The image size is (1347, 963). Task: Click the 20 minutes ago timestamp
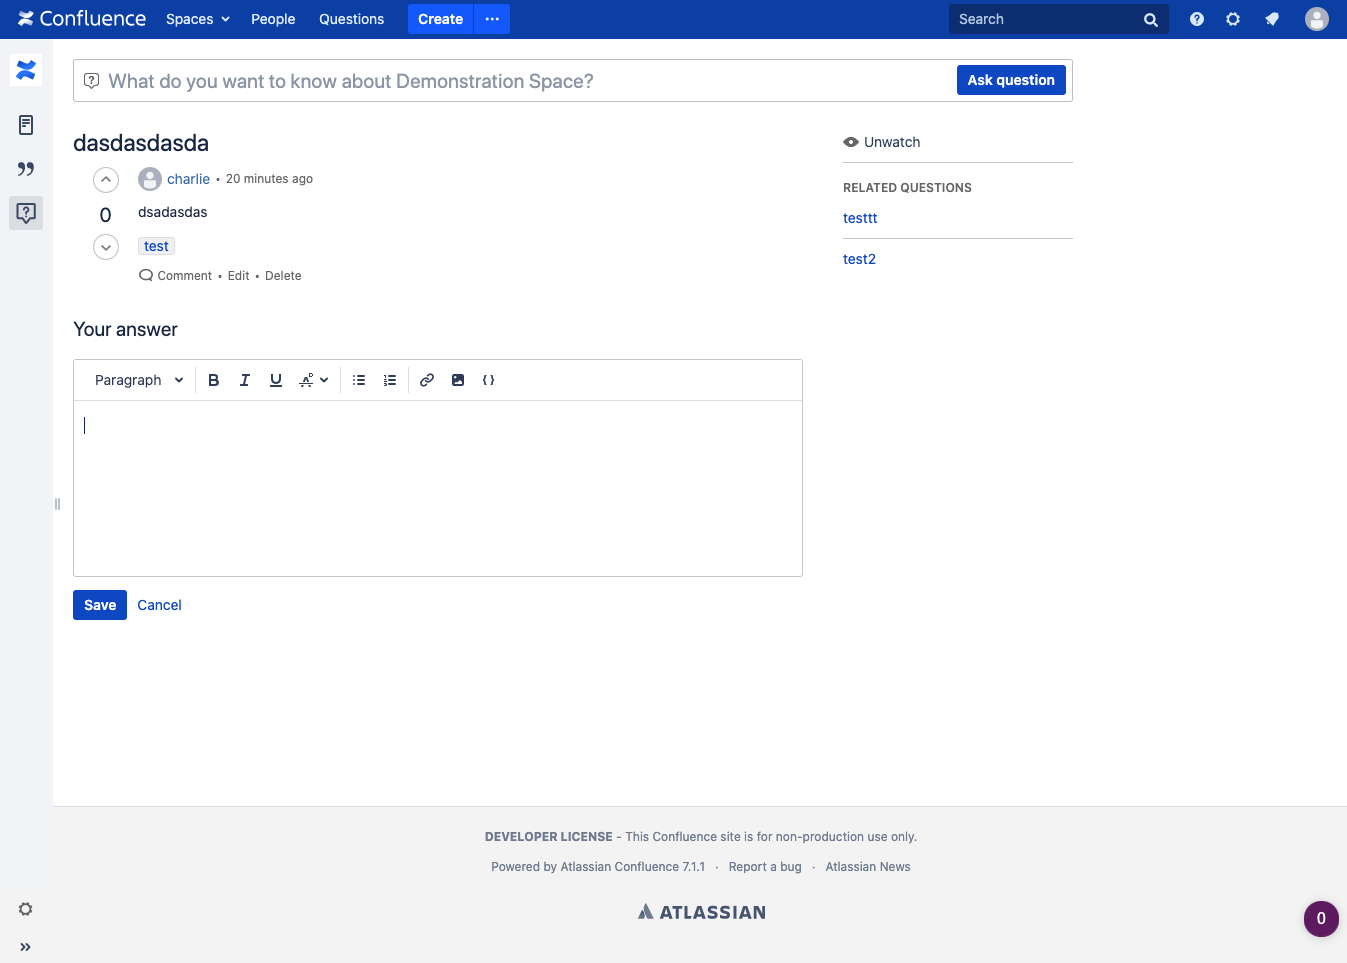click(269, 179)
